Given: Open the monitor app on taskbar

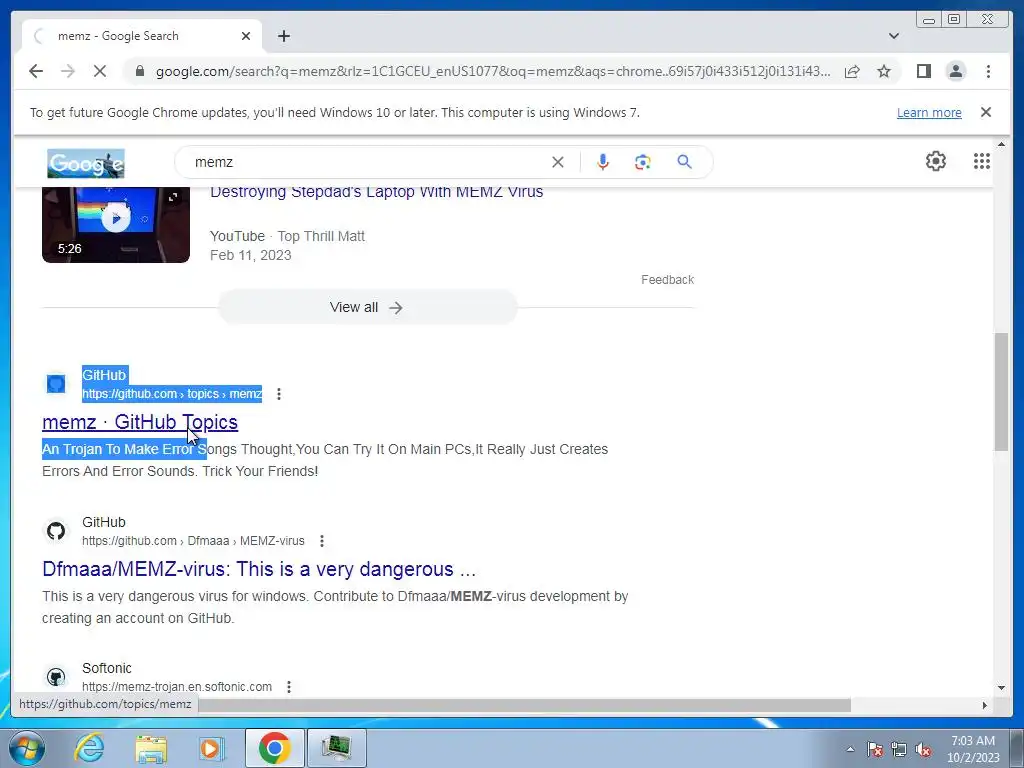Looking at the screenshot, I should point(336,748).
